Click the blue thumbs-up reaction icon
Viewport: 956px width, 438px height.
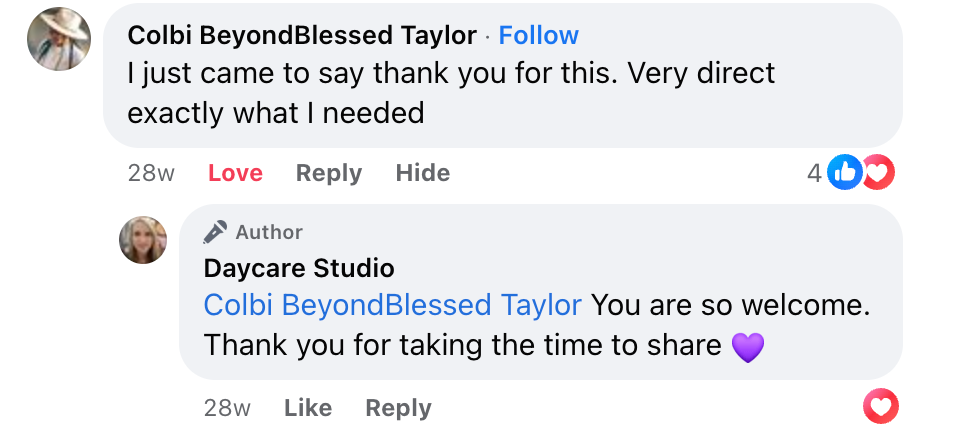845,173
